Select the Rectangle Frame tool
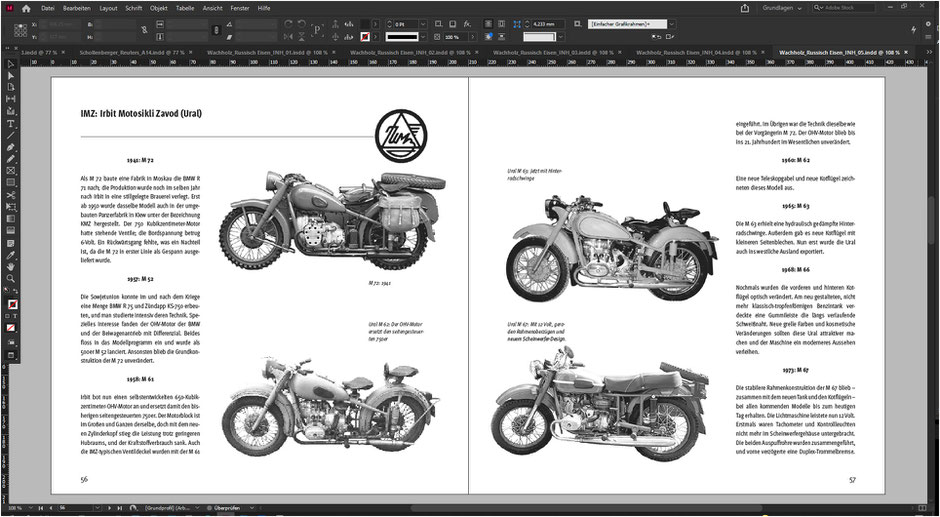The image size is (940, 517). [x=11, y=171]
